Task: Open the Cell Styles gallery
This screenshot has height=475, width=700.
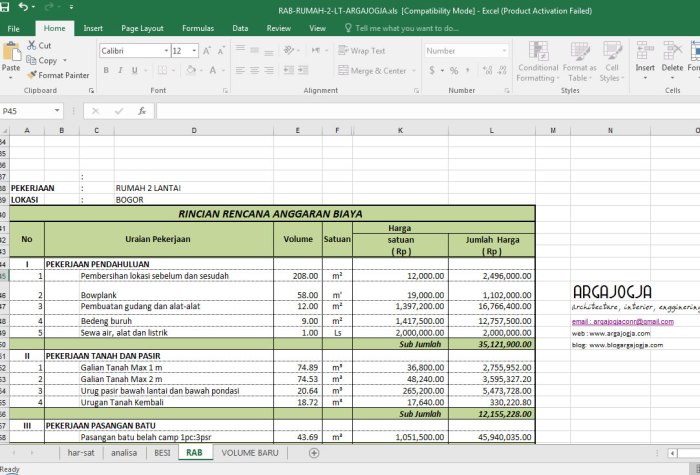Action: coord(612,62)
